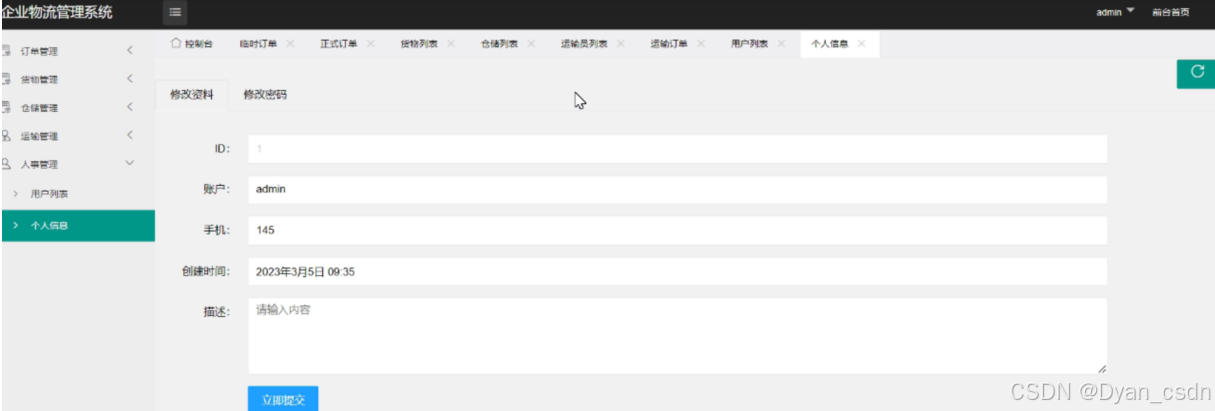Close the 仓储列表 tab

point(530,44)
